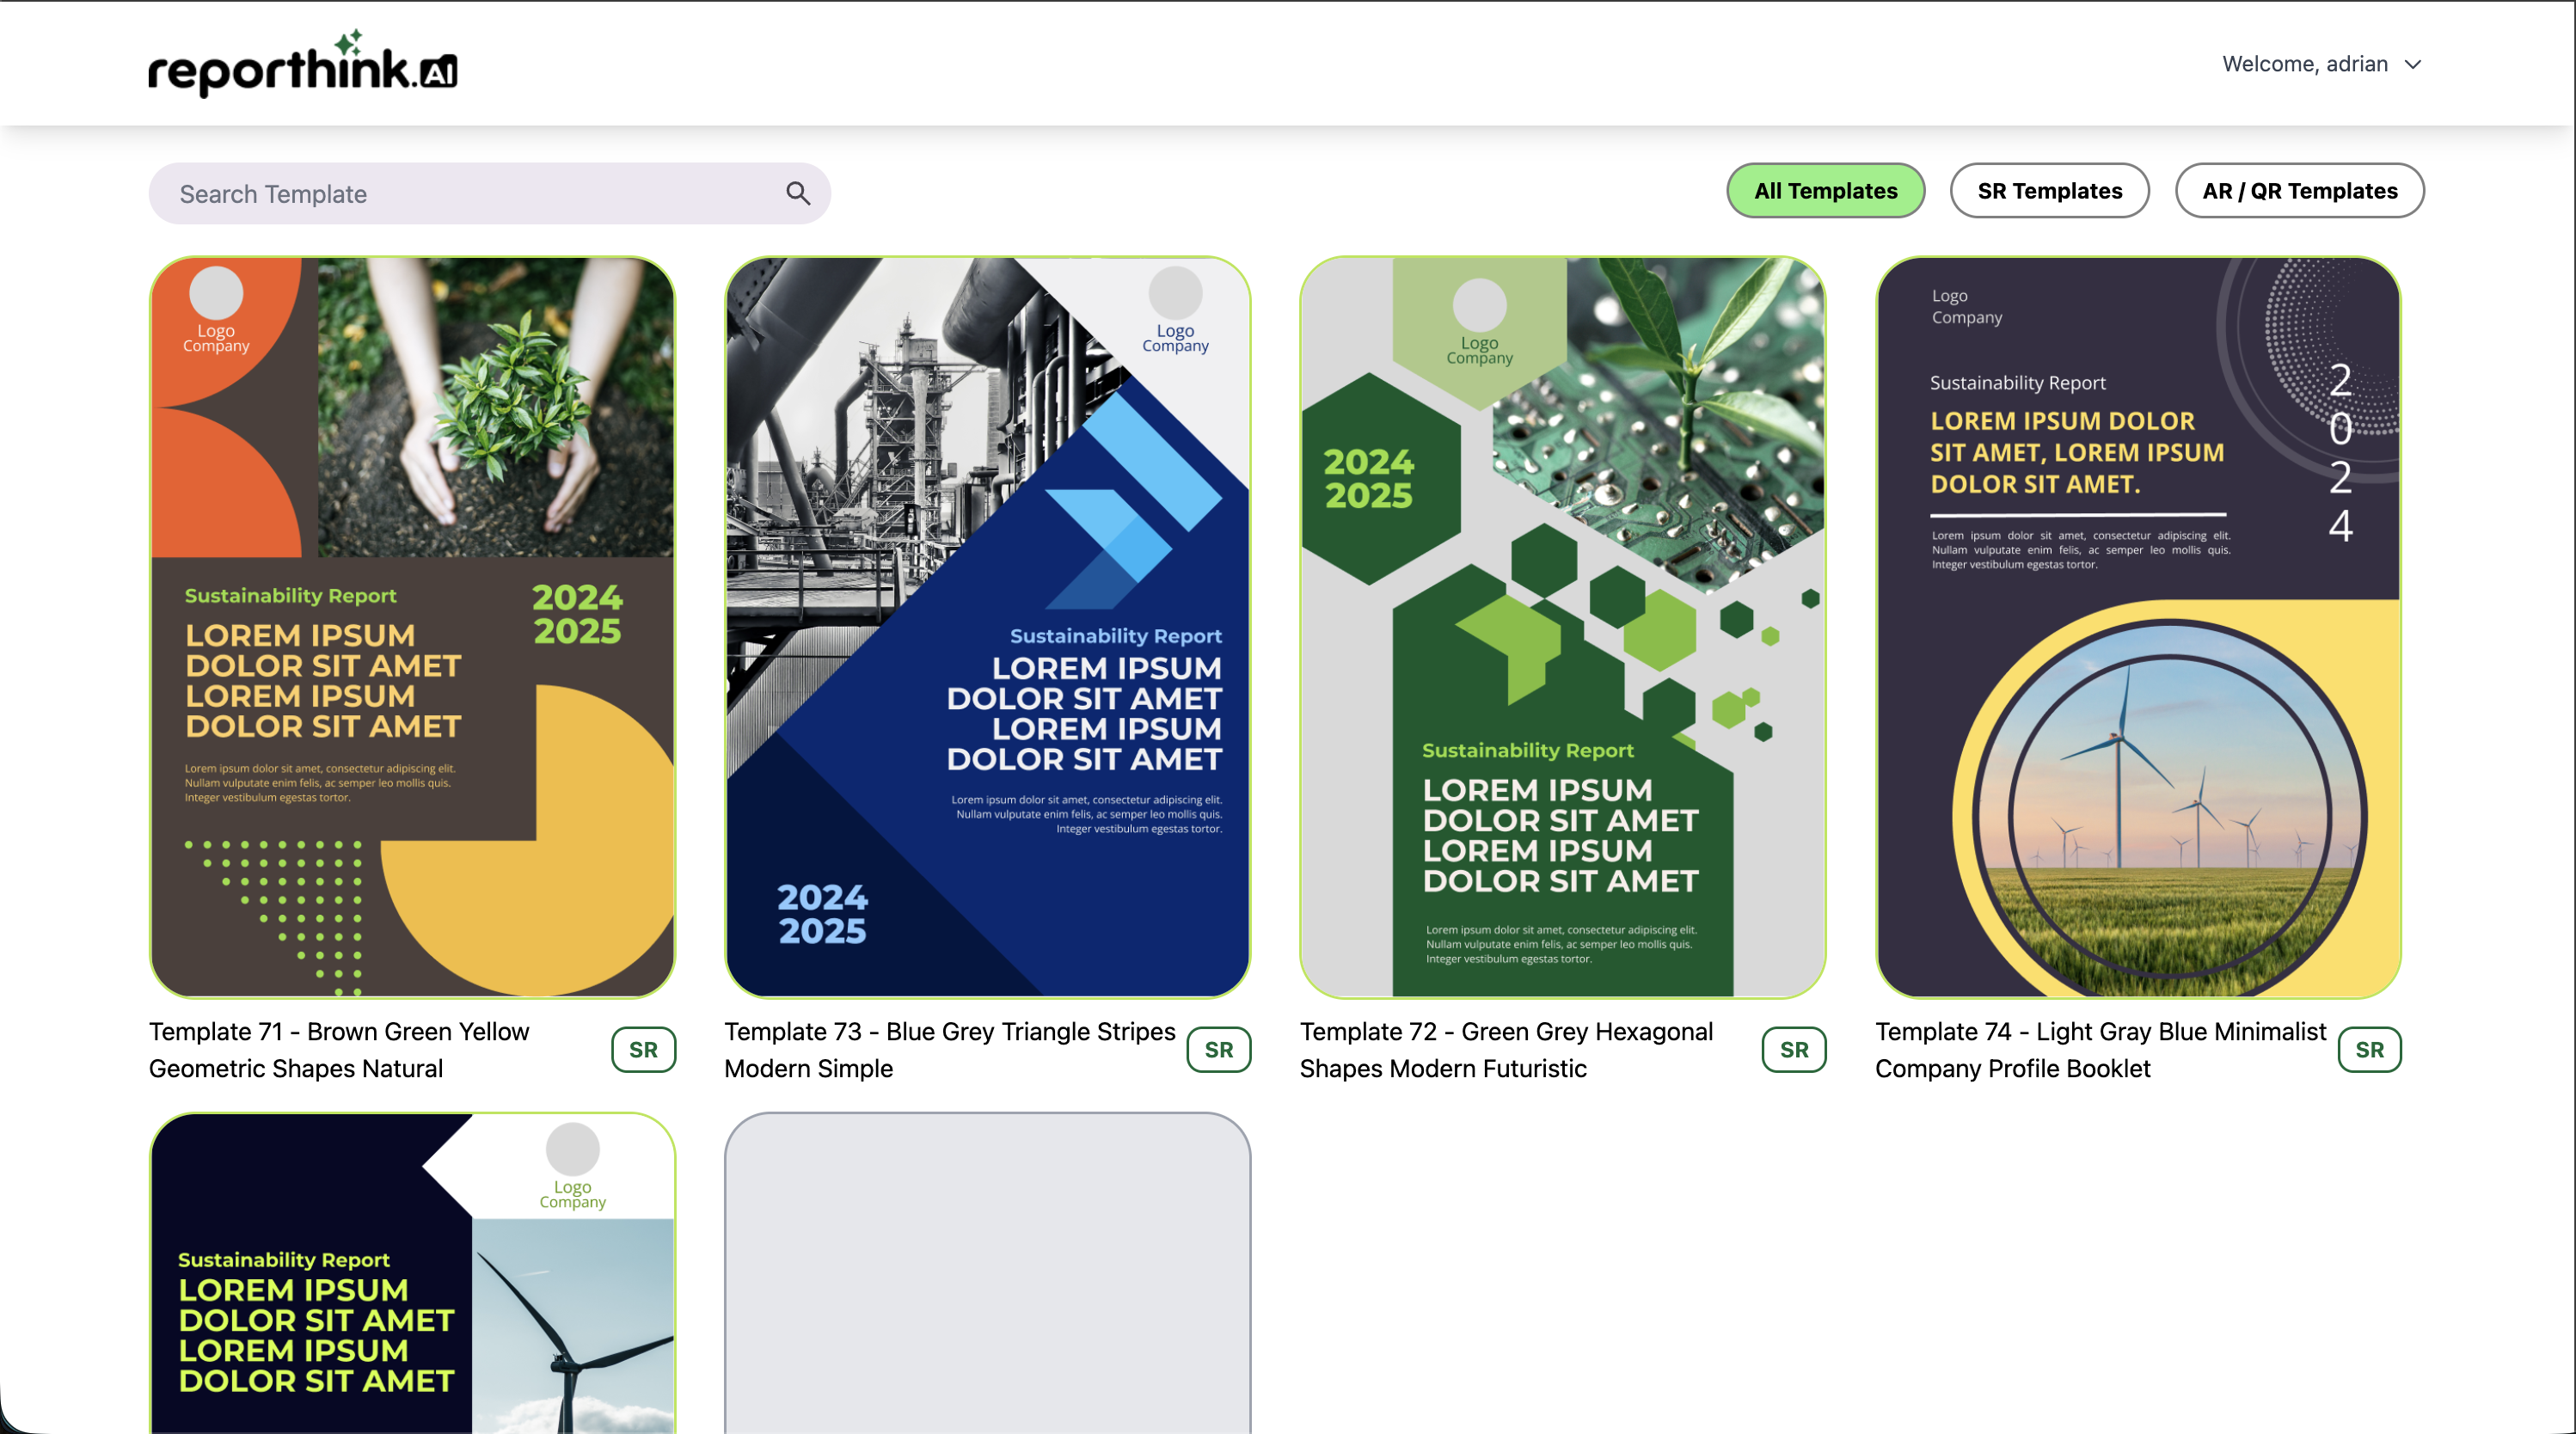Screen dimensions: 2576x1434
Task: Activate the AR / QR Templates filter
Action: coord(2299,190)
